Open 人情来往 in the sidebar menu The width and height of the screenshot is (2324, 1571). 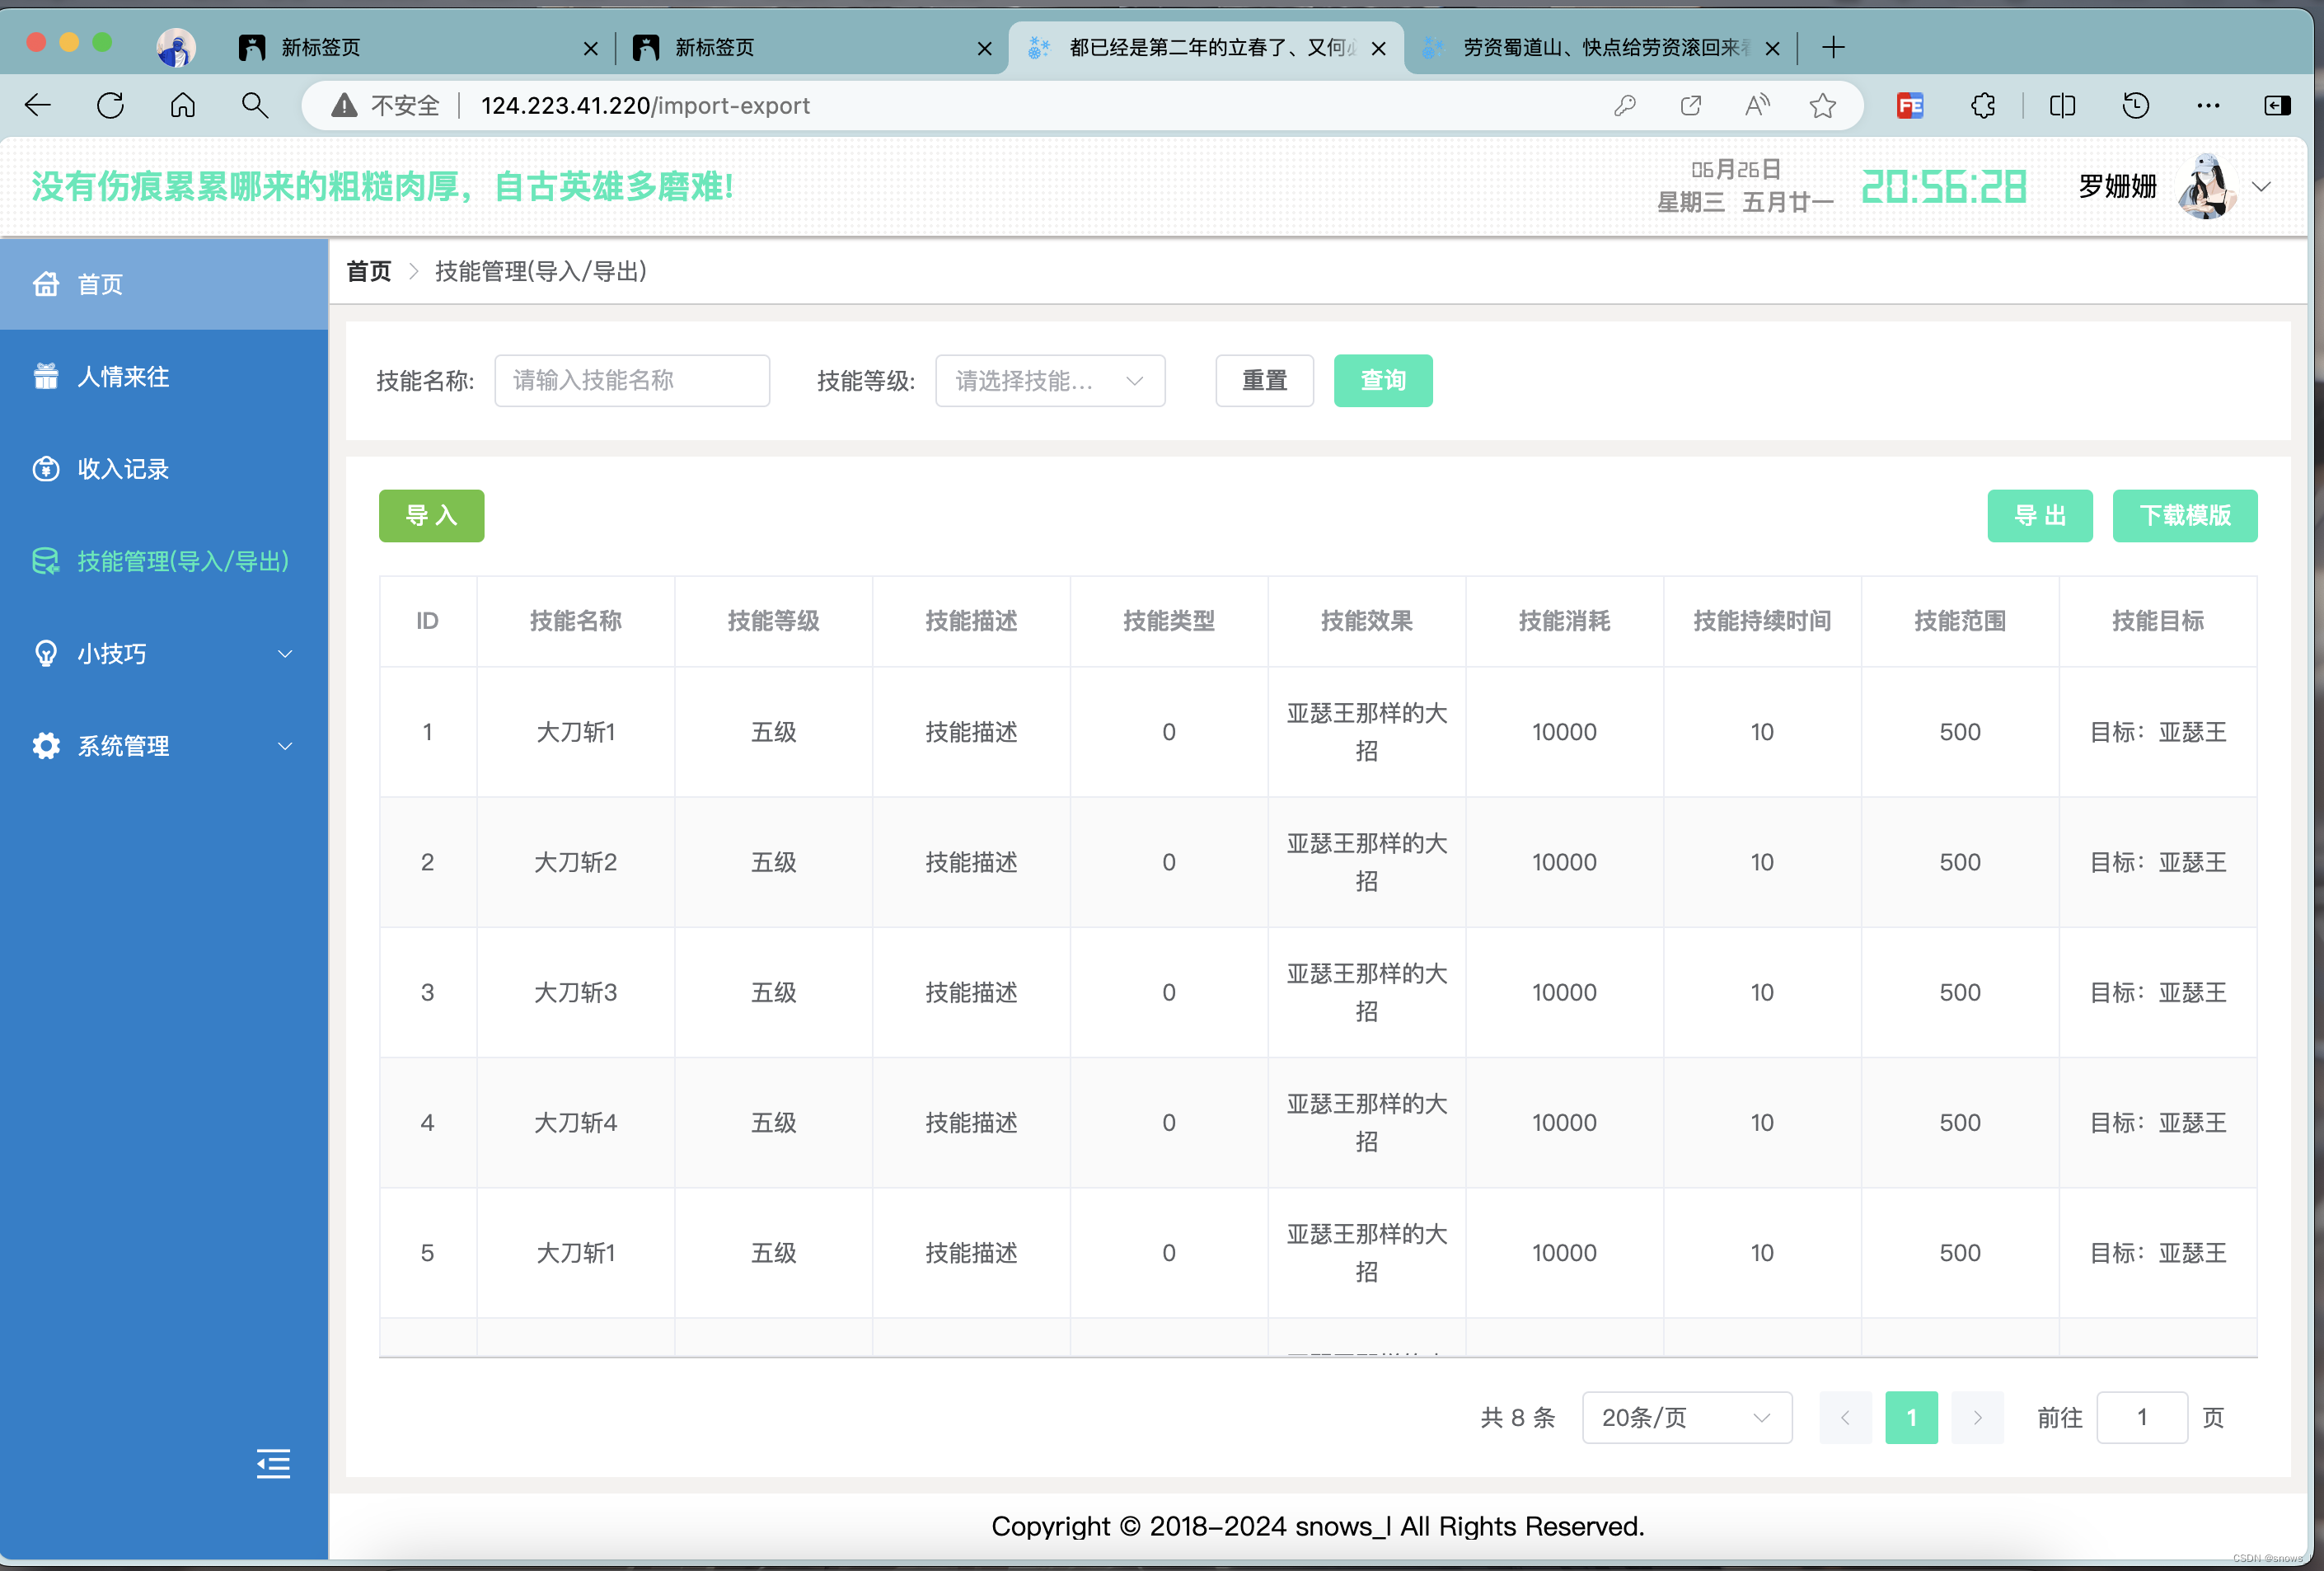tap(124, 377)
